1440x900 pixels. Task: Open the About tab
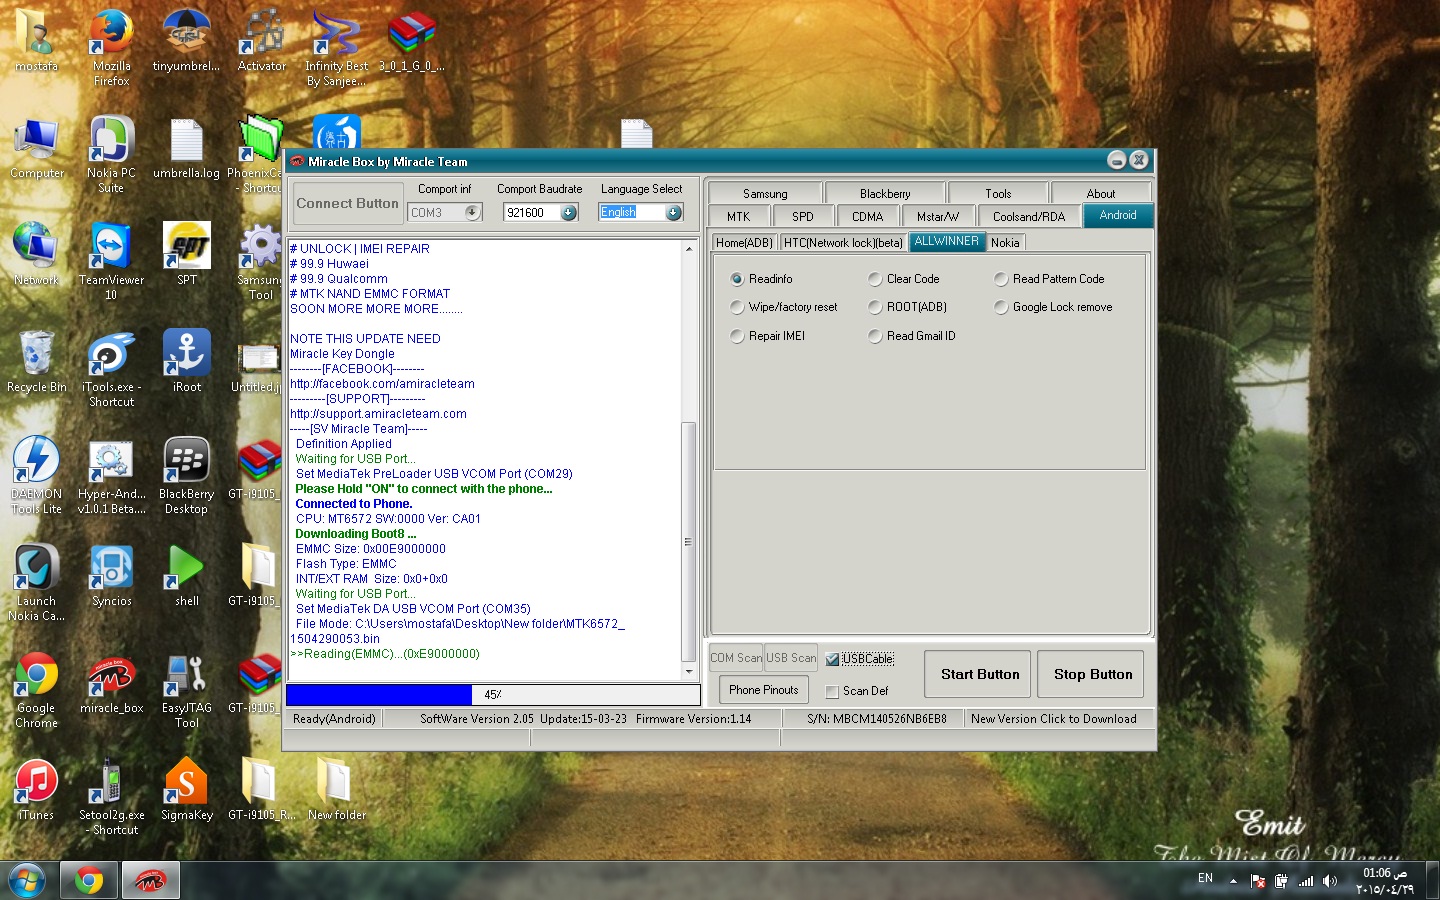coord(1101,193)
